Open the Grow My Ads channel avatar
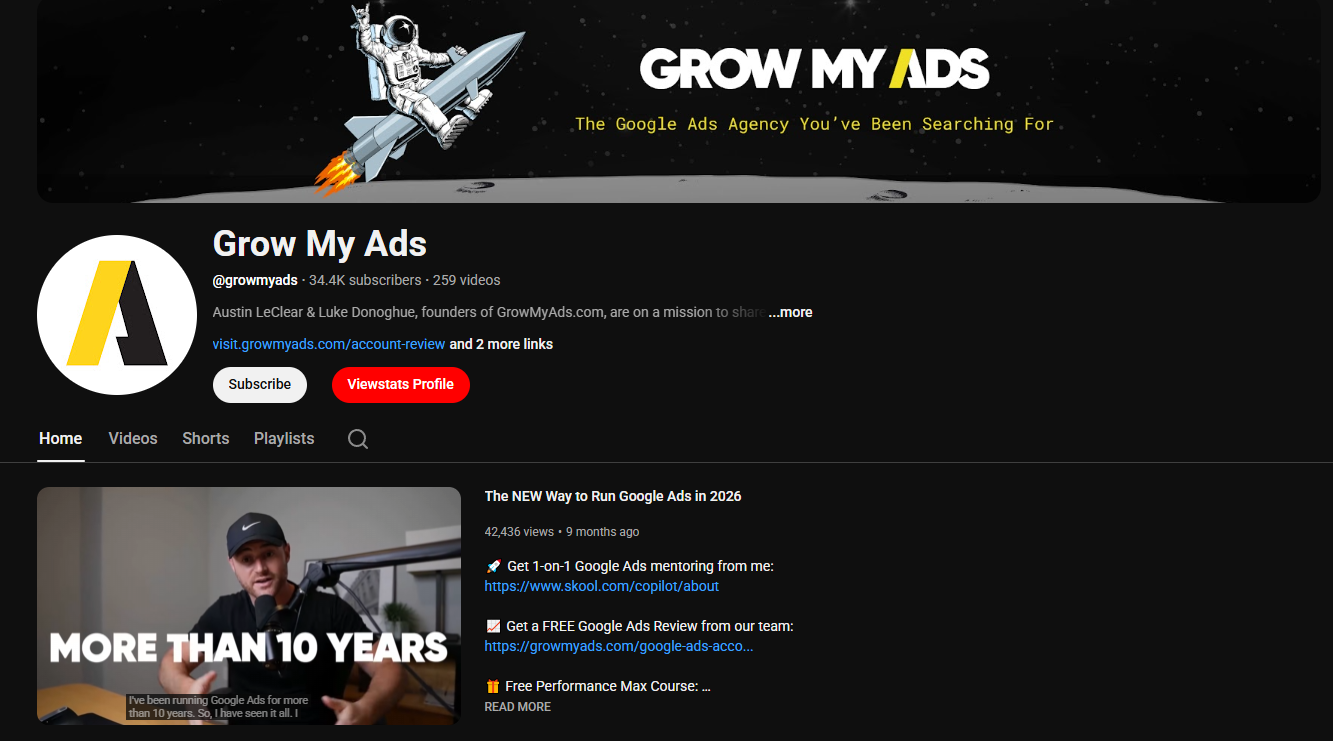The image size is (1333, 741). [x=117, y=315]
